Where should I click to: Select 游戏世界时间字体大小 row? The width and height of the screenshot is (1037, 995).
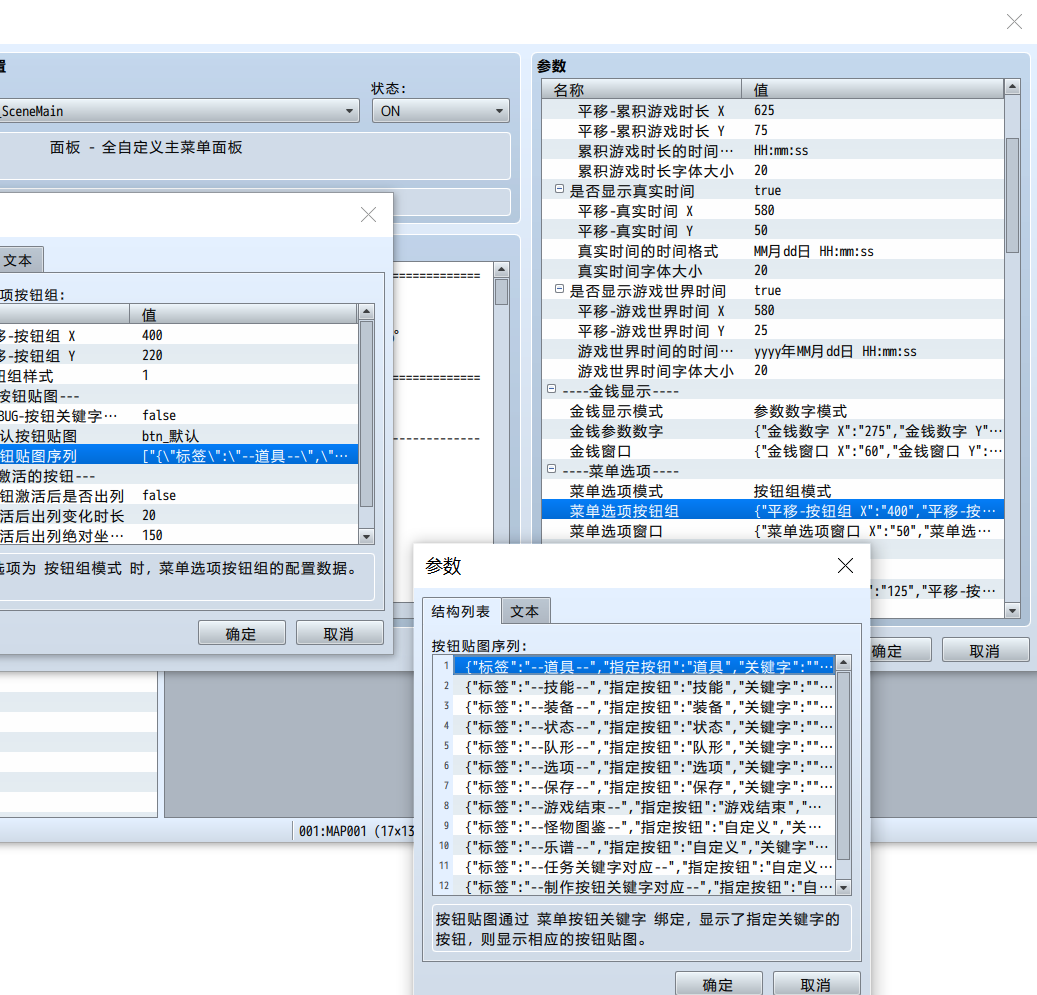[772, 370]
